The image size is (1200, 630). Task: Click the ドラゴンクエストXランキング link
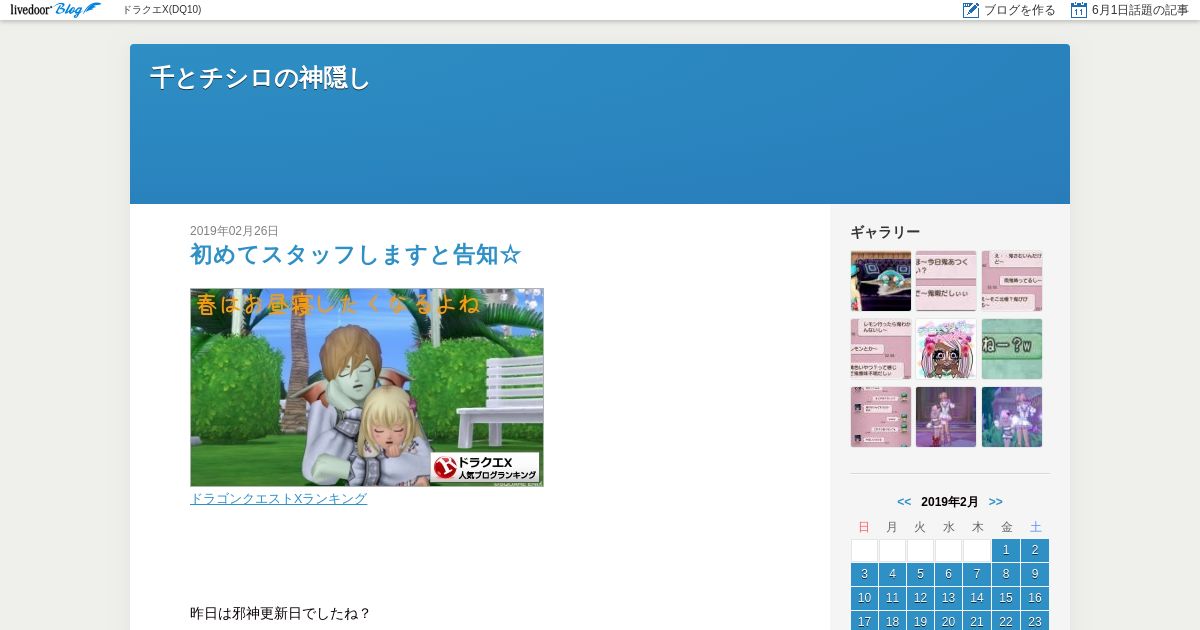[x=278, y=498]
